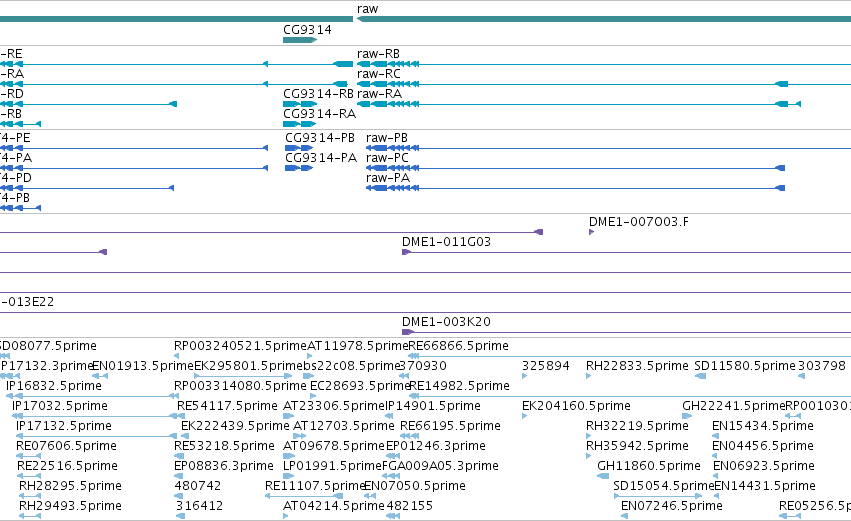Screen dimensions: 851x521
Task: Click the raw-RB transcript label
Action: coord(378,54)
